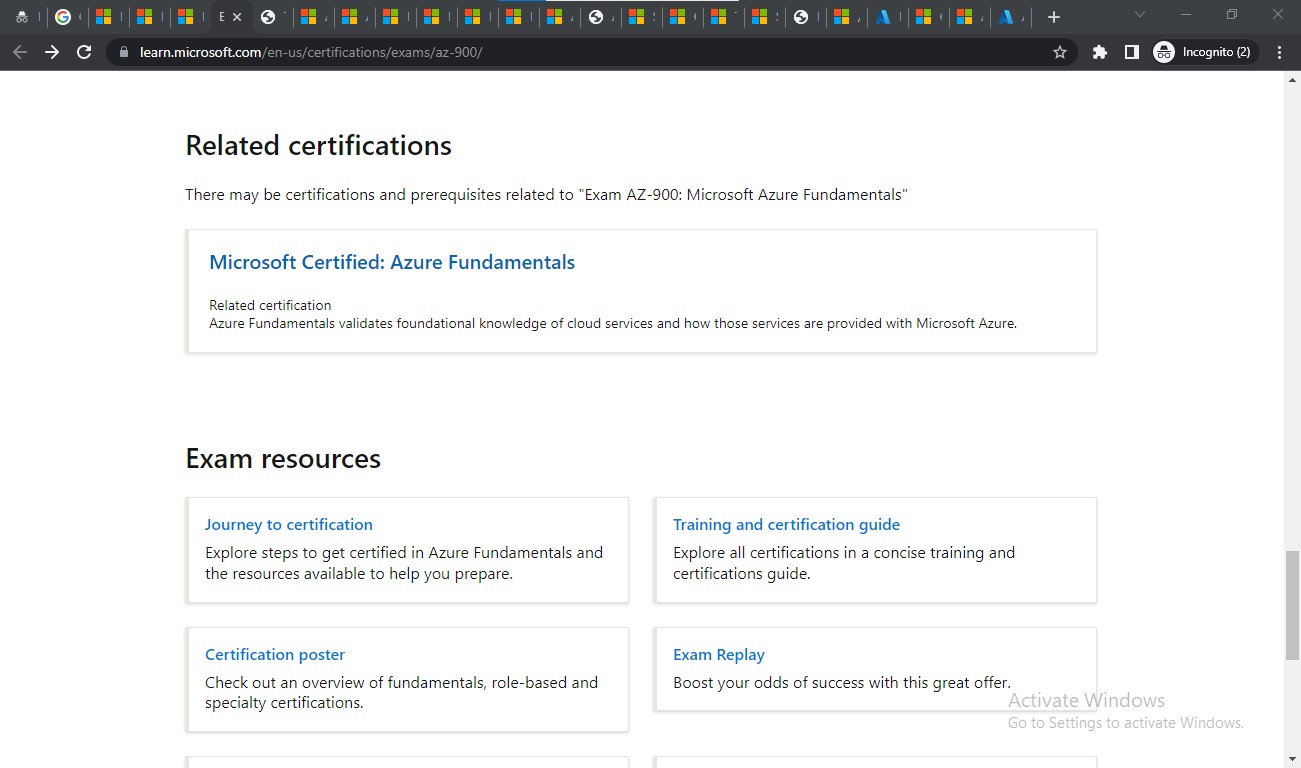Navigate forward with the forward arrow
1301x768 pixels.
(x=52, y=52)
